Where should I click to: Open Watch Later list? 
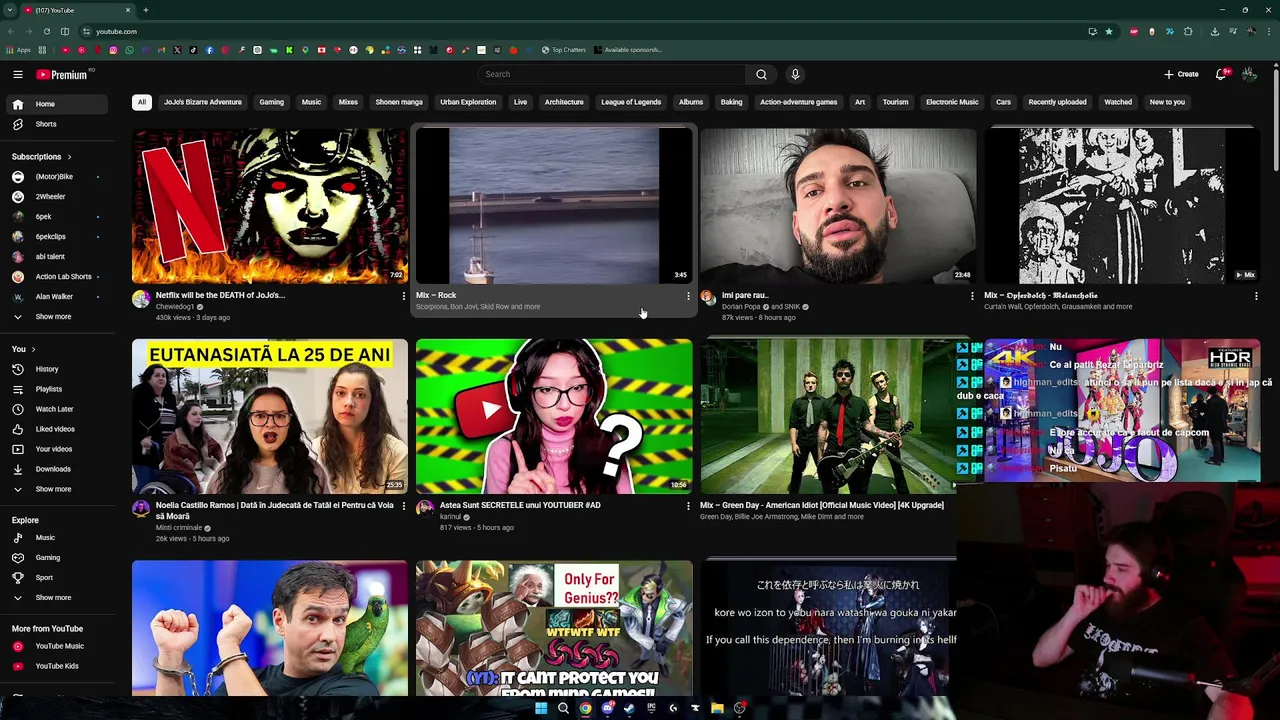click(56, 409)
